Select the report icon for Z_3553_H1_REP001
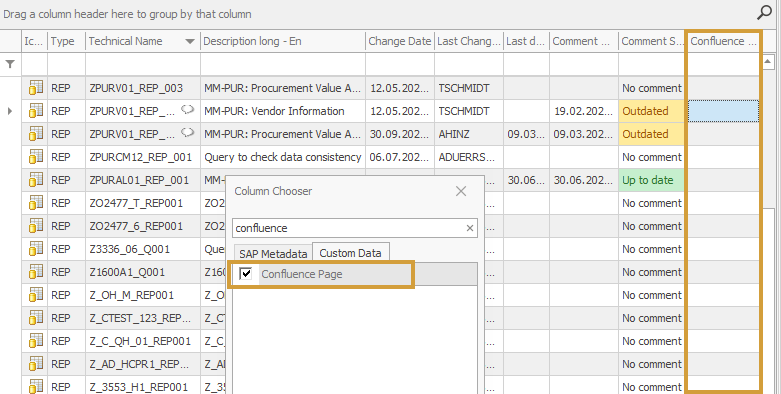Image resolution: width=781 pixels, height=394 pixels. [35, 387]
